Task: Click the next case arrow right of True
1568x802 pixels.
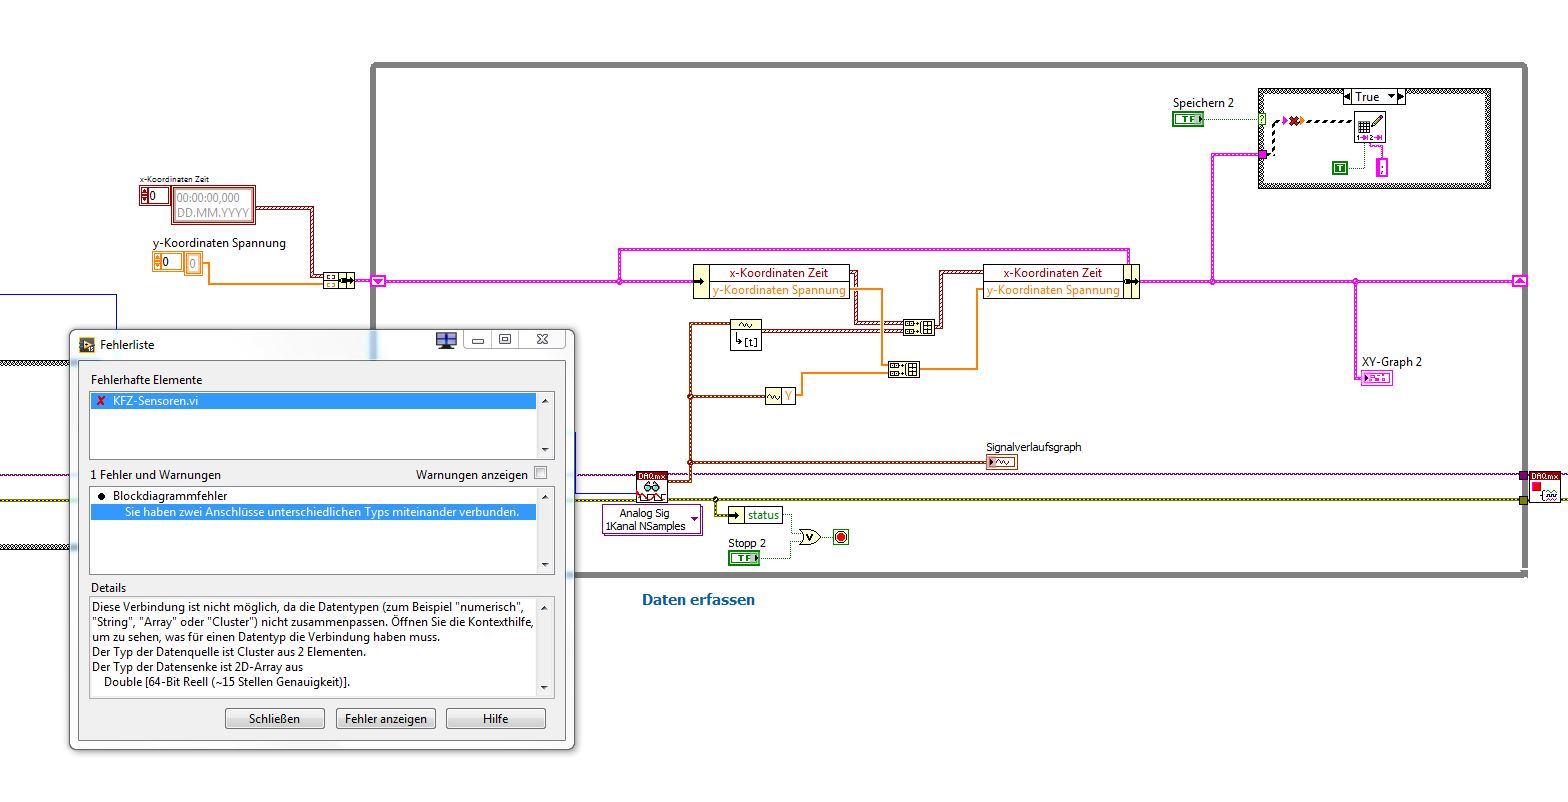Action: click(x=1400, y=97)
